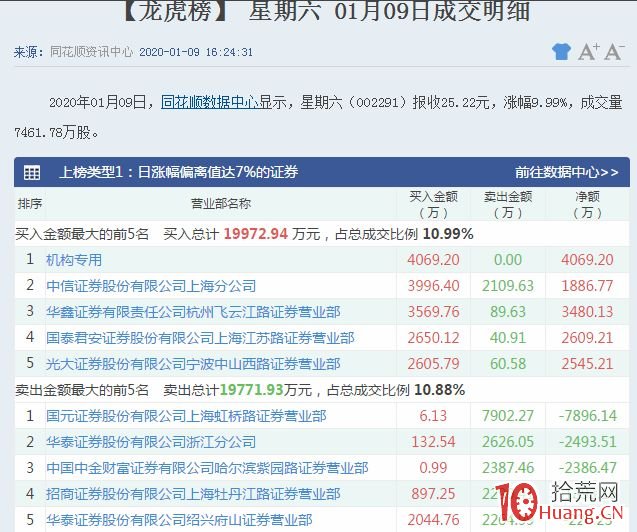Open 招商证券上海牡丹江路证券营业部 link
The height and width of the screenshot is (532, 637).
coord(193,494)
